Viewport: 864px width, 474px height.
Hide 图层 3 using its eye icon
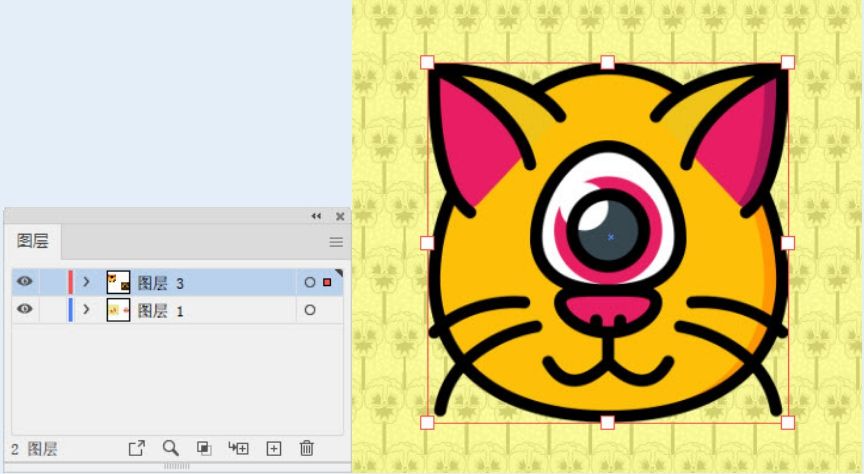pyautogui.click(x=24, y=282)
